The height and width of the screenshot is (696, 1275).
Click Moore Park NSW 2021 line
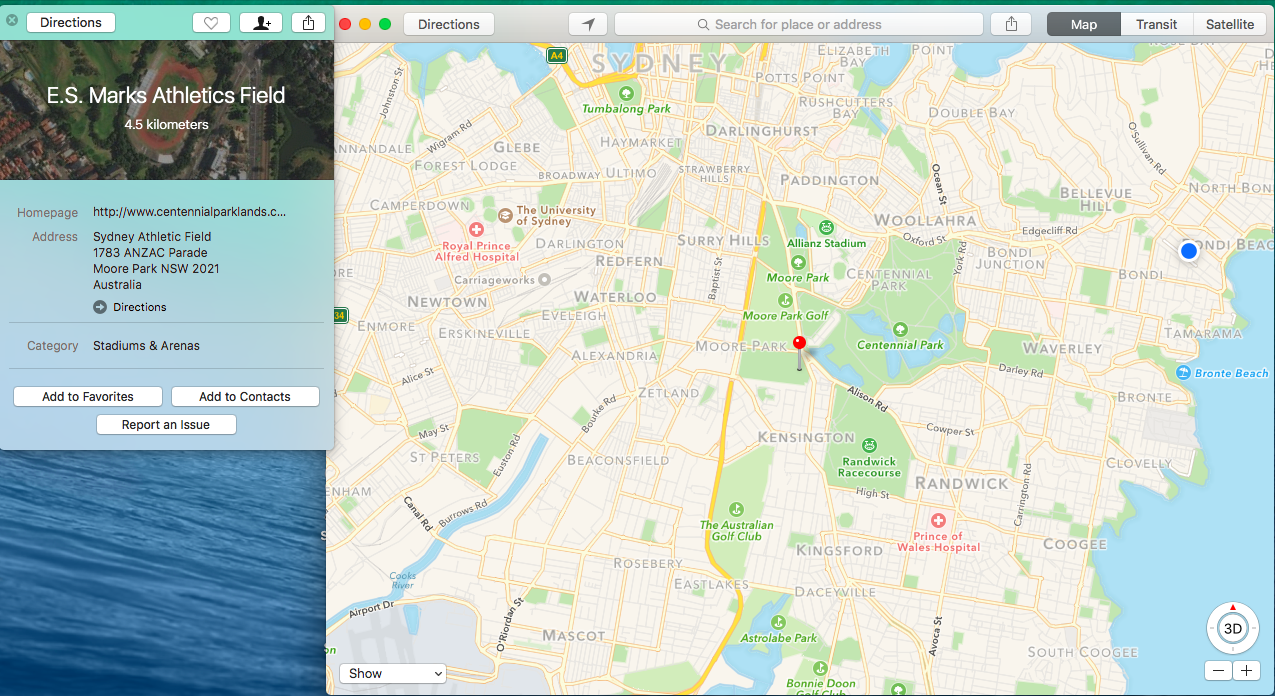(x=156, y=269)
